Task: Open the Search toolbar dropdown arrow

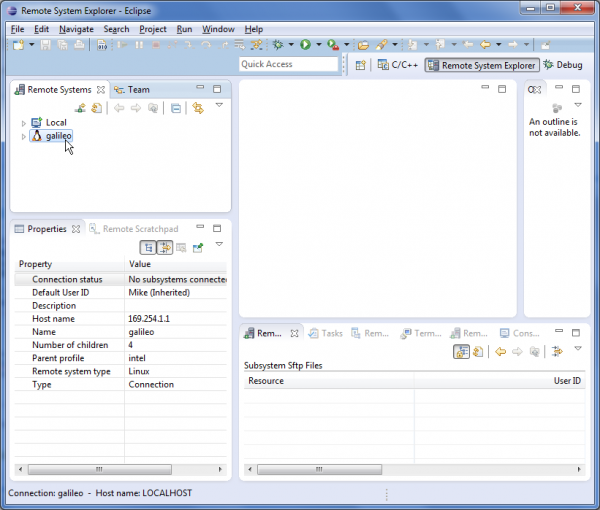Action: [x=395, y=45]
